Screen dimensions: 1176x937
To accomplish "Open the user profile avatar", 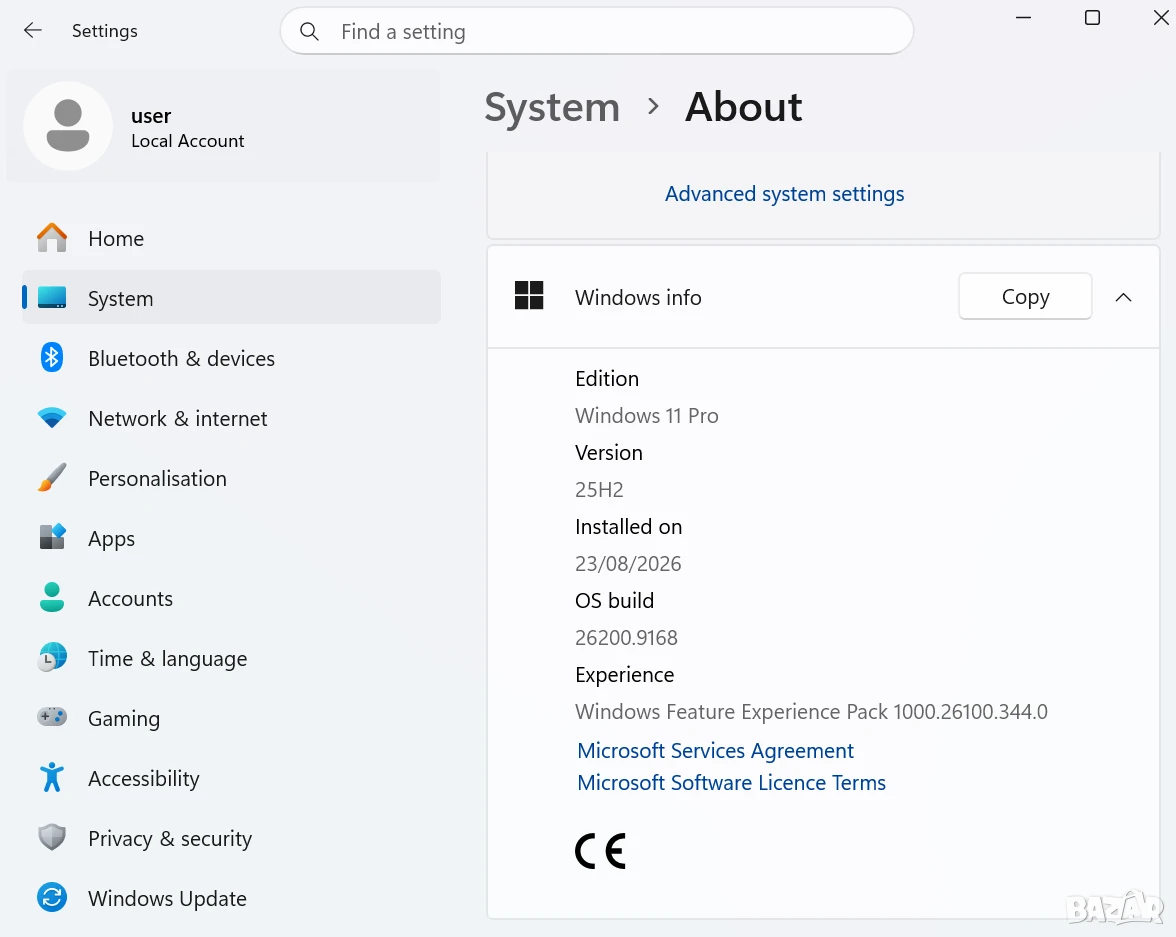I will [x=68, y=126].
